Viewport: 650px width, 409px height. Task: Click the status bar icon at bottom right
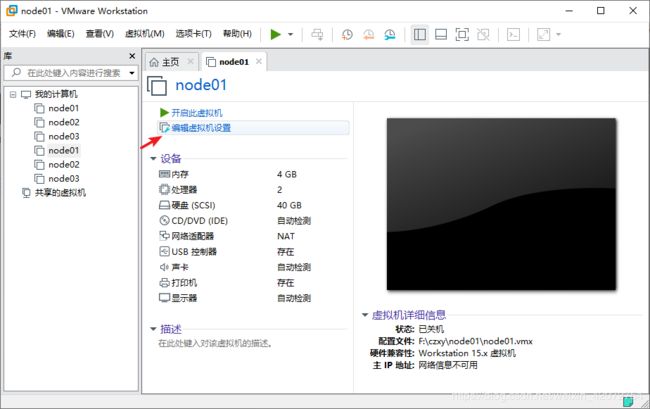coord(628,402)
